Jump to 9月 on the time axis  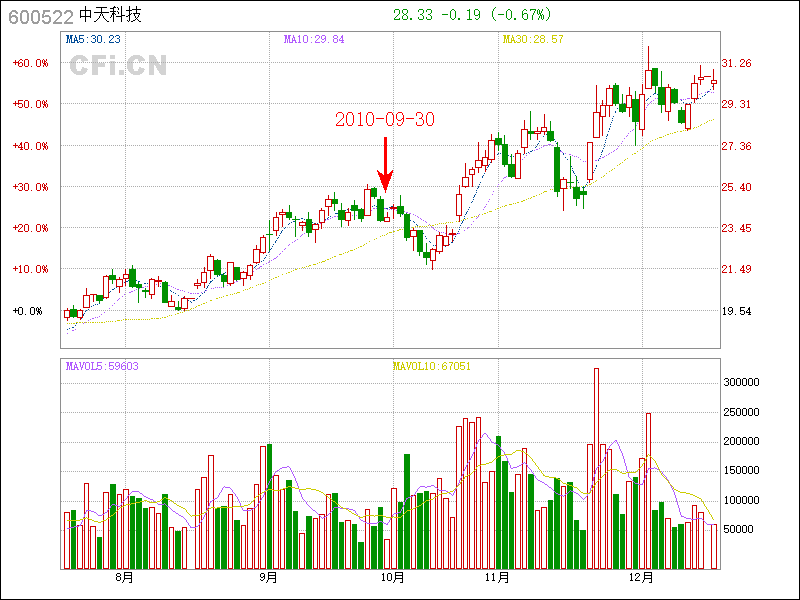[x=268, y=577]
